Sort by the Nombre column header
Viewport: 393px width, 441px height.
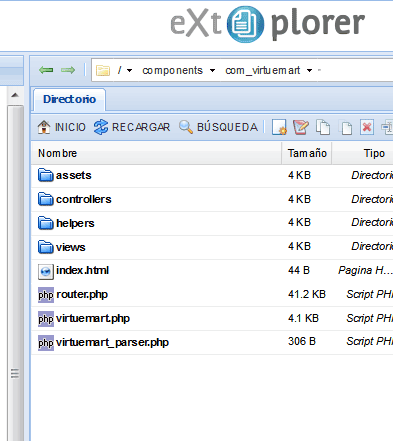tap(157, 153)
